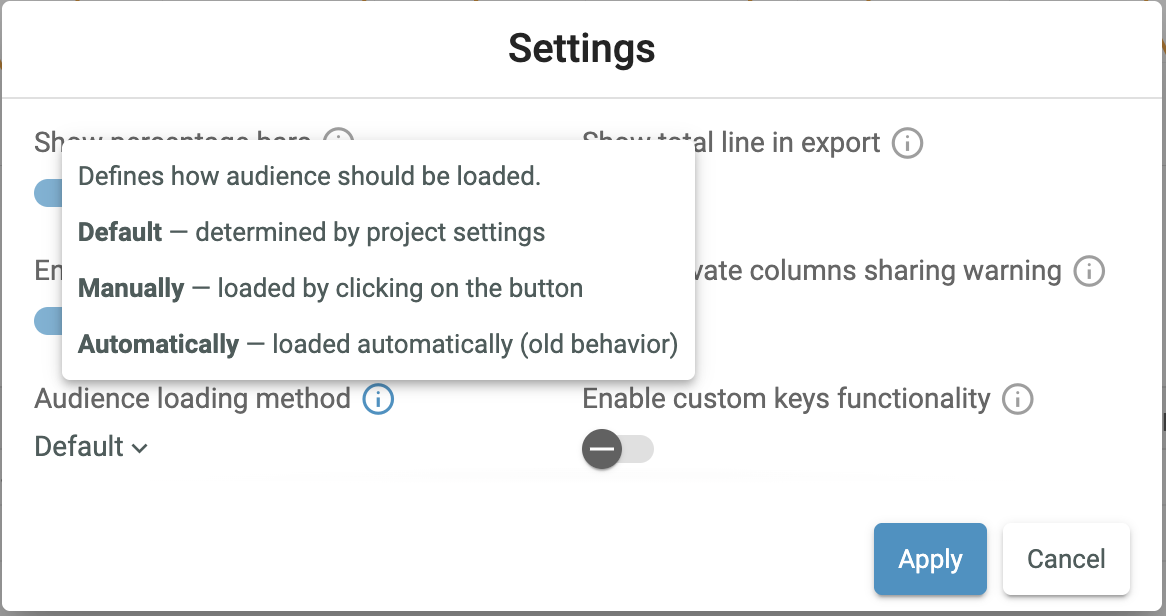This screenshot has height=616, width=1166.
Task: Click the bold Automatically text in tooltip
Action: pyautogui.click(x=158, y=345)
